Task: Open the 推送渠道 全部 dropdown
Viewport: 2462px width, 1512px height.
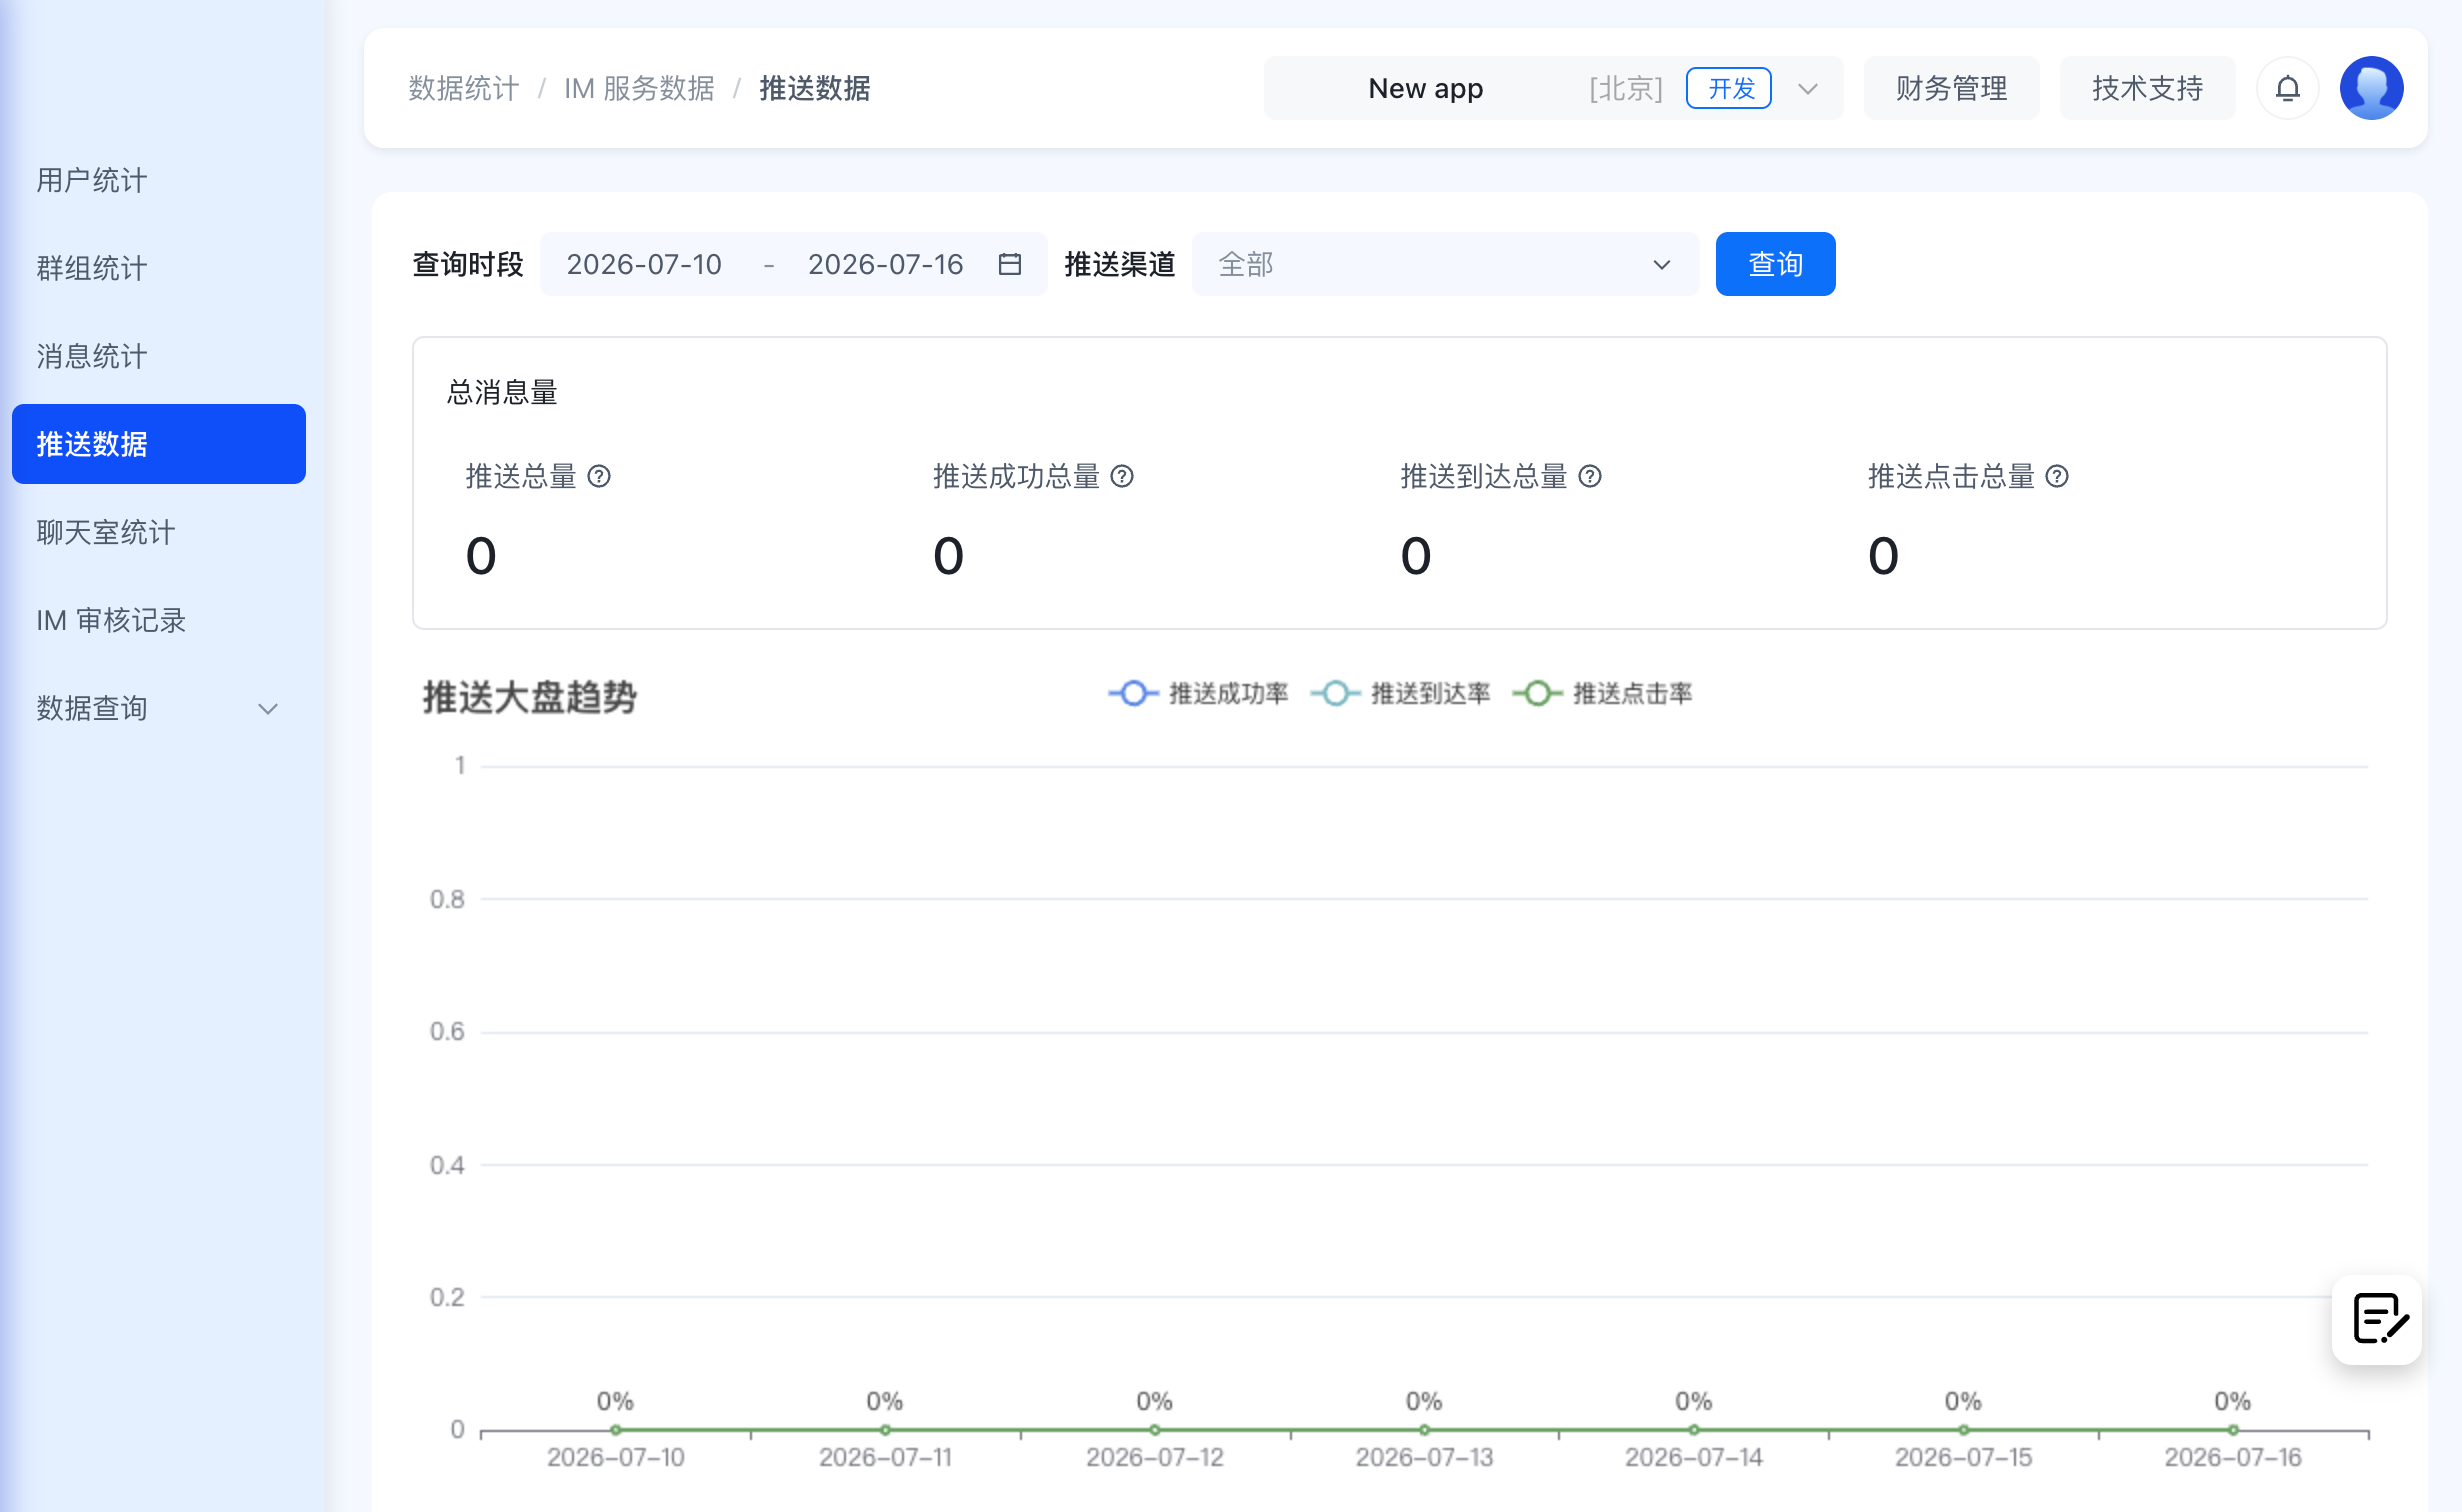Action: pos(1445,264)
